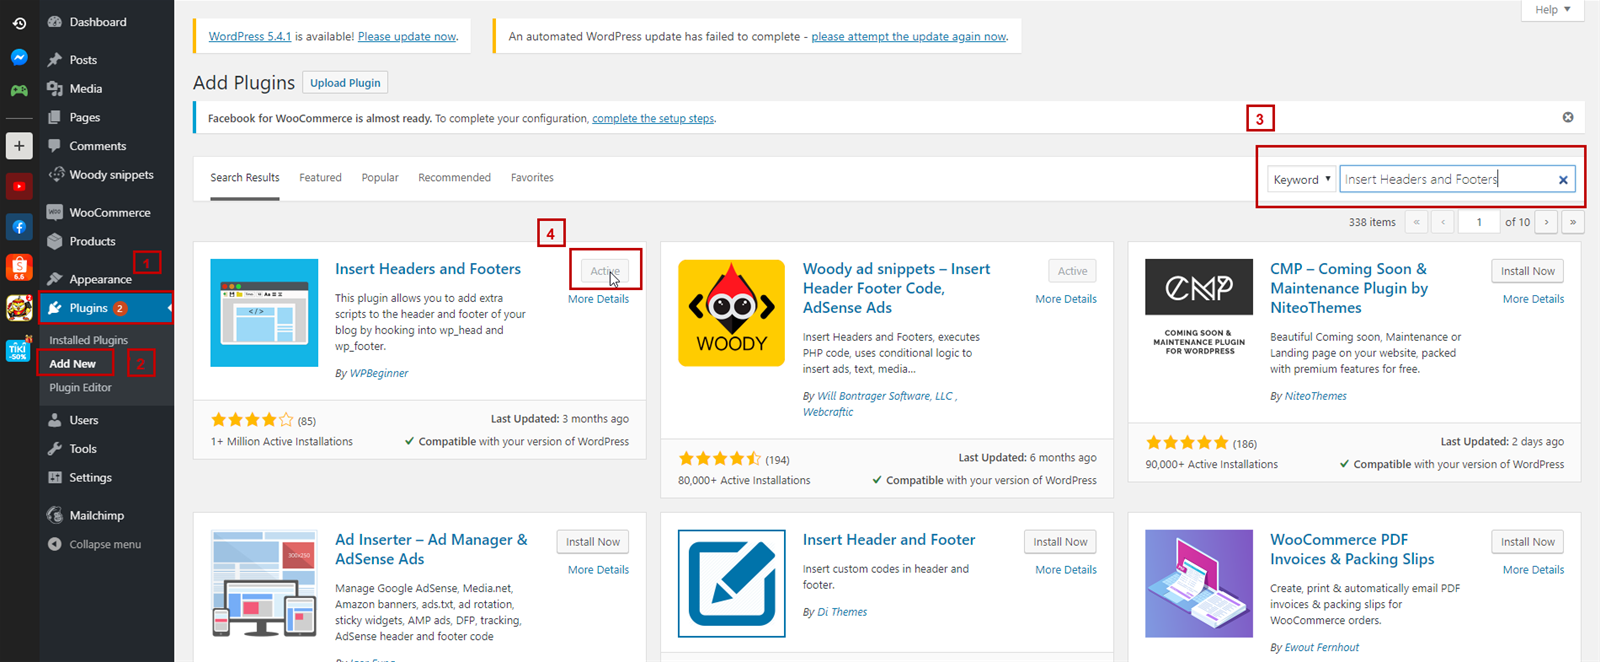Click the Woody ad snippets plugin thumbnail
The image size is (1600, 662).
click(x=731, y=313)
